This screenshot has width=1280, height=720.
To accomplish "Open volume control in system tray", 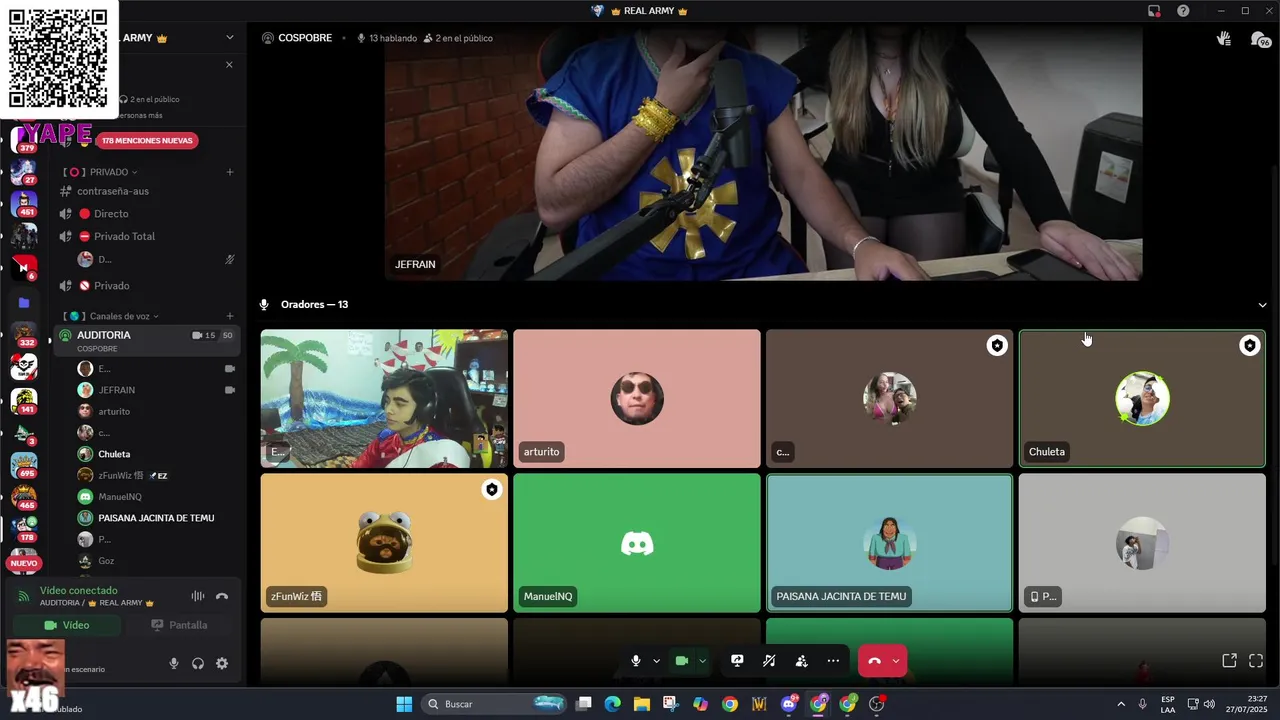I will tap(1209, 704).
